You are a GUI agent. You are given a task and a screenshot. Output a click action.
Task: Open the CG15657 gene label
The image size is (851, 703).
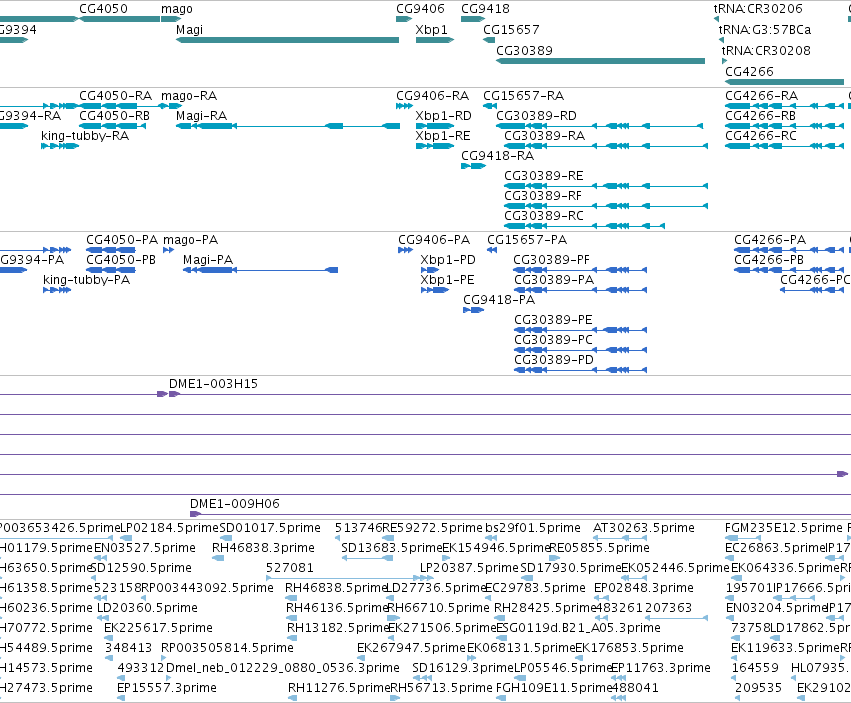[511, 30]
